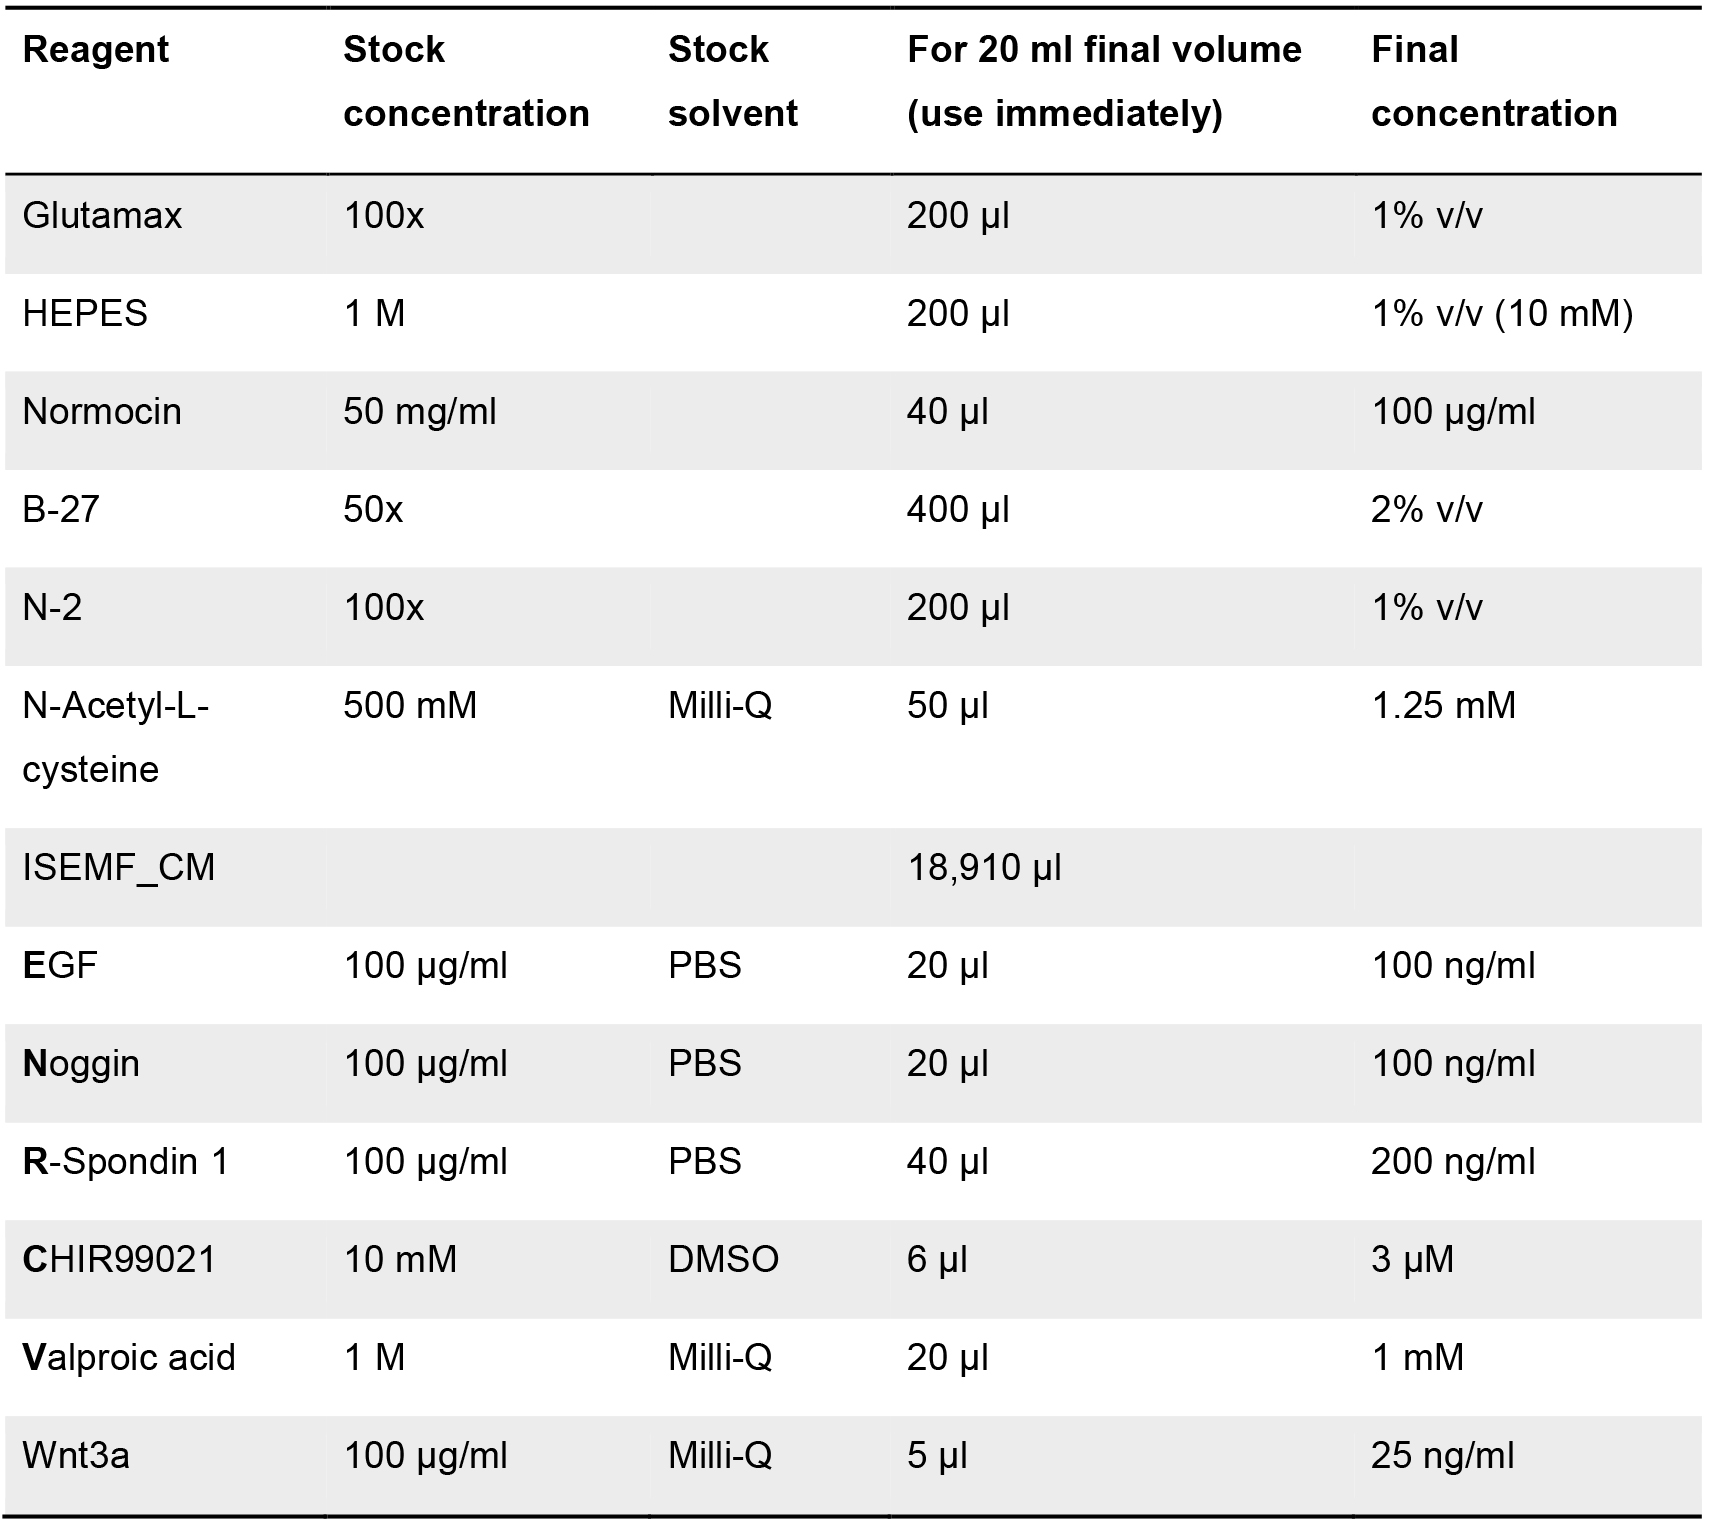Click the Stock solvent column header
This screenshot has width=1712, height=1526.
pos(732,81)
